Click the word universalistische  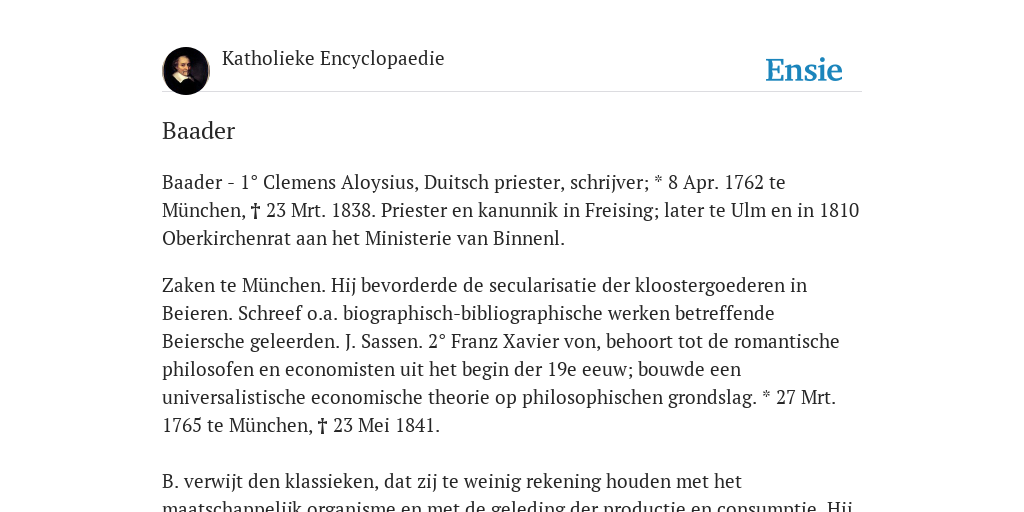pyautogui.click(x=234, y=398)
